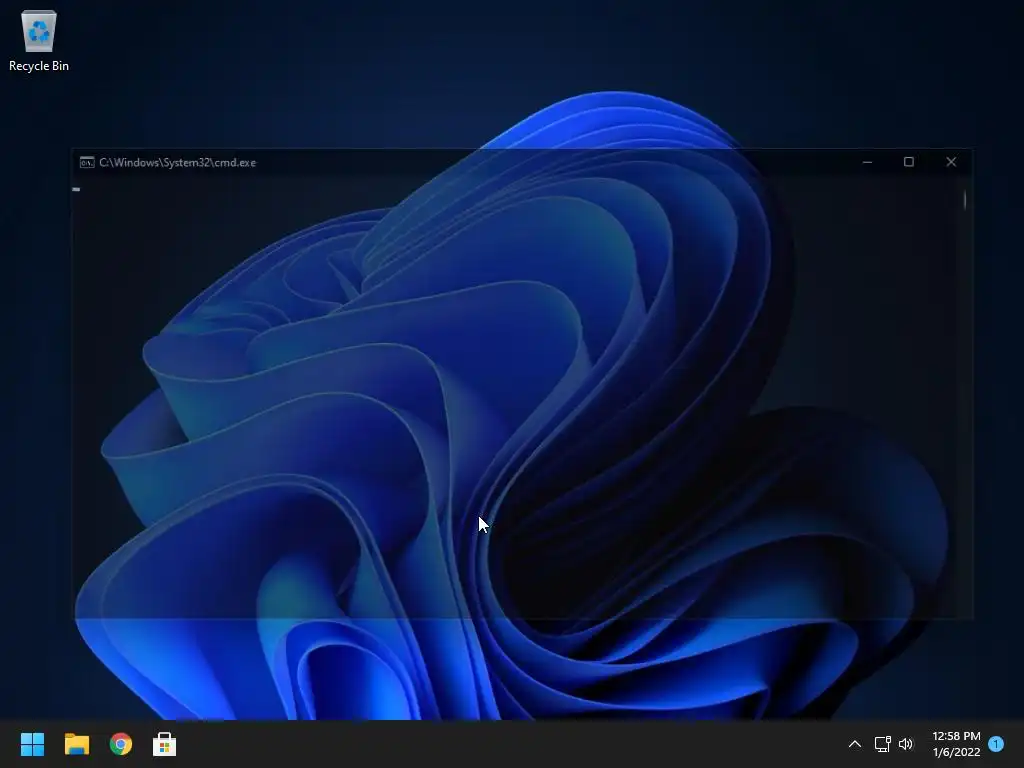Click the volume speaker icon
Viewport: 1024px width, 768px height.
point(906,744)
